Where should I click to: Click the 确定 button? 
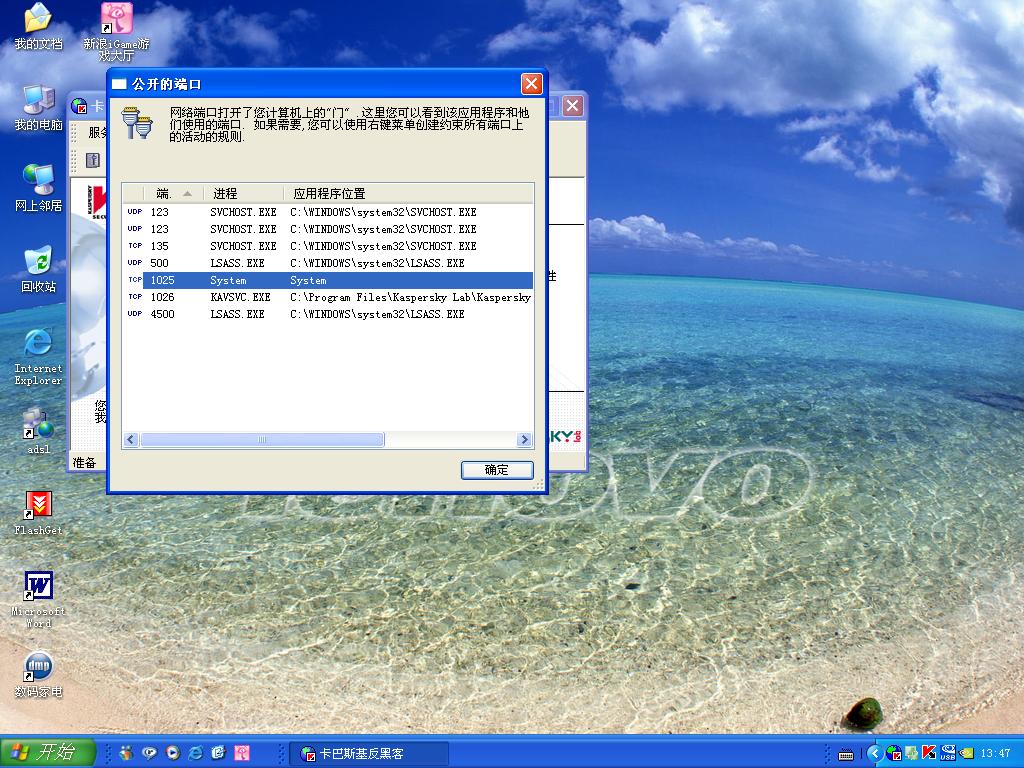pos(497,470)
